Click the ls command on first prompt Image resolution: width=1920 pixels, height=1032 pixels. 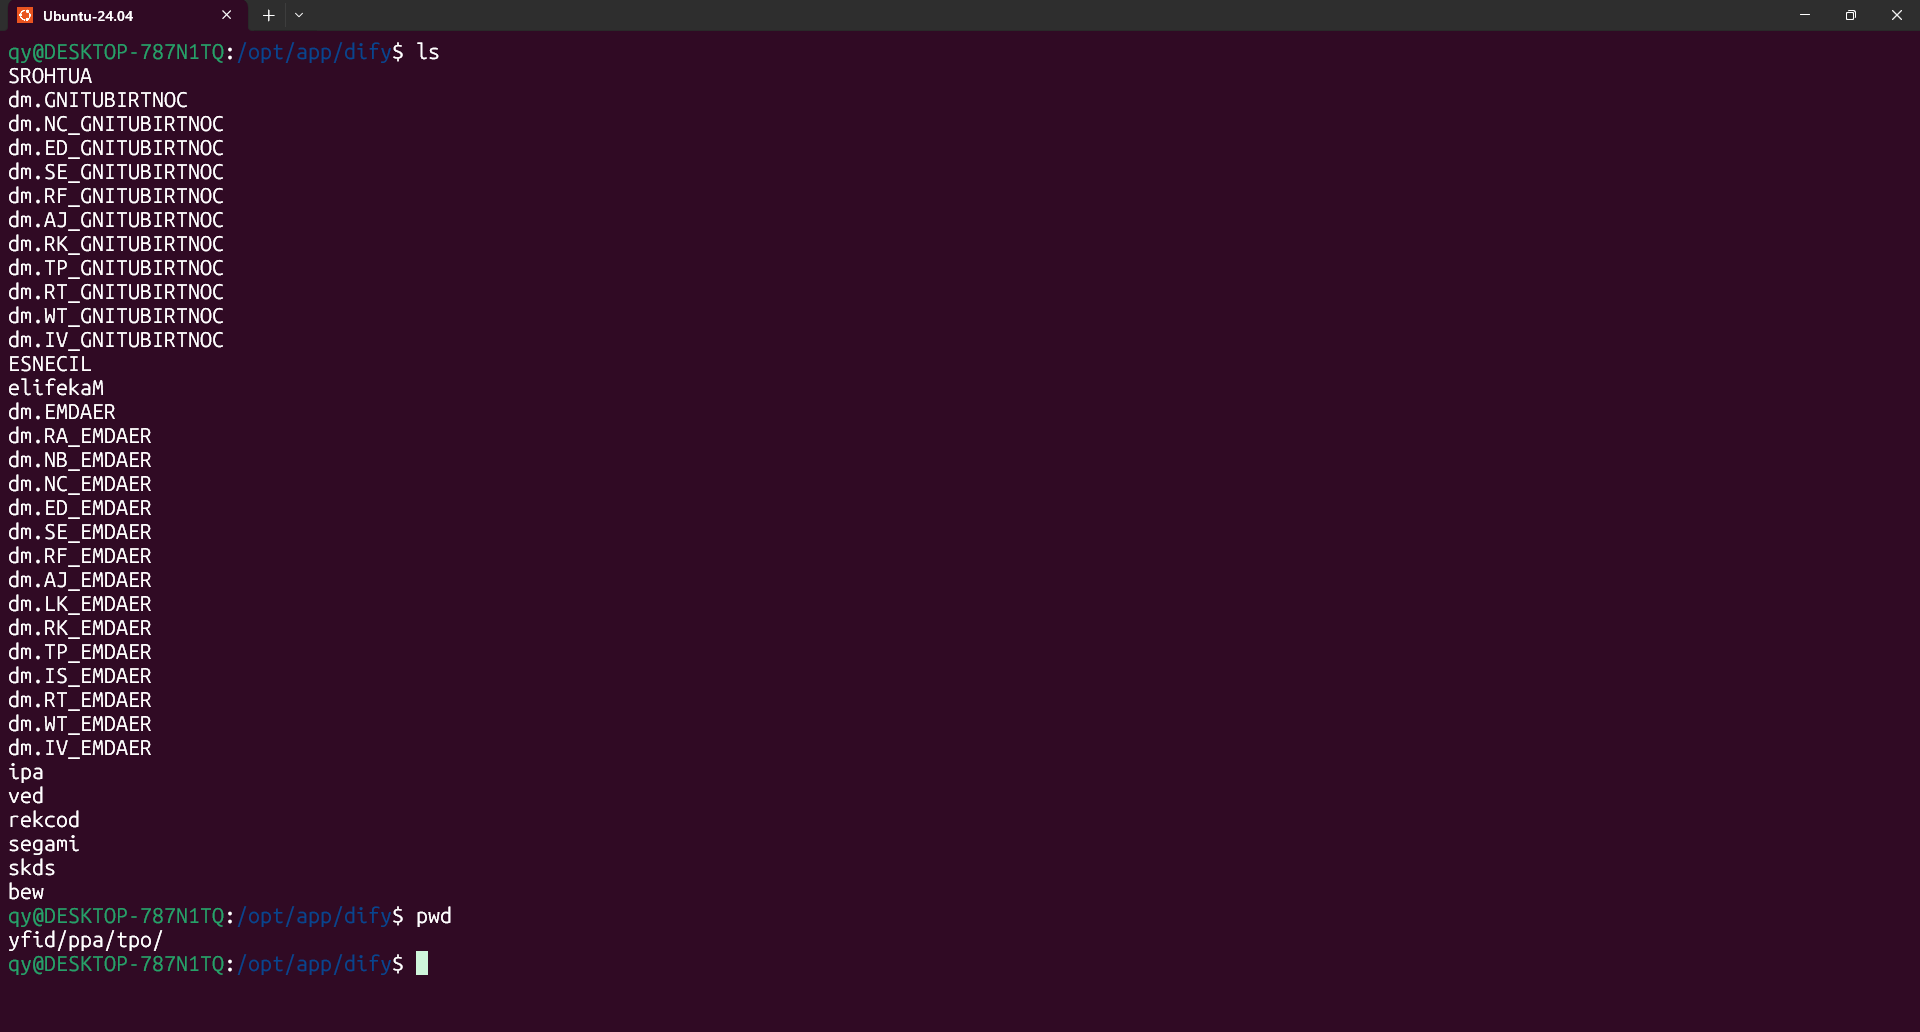pyautogui.click(x=428, y=52)
